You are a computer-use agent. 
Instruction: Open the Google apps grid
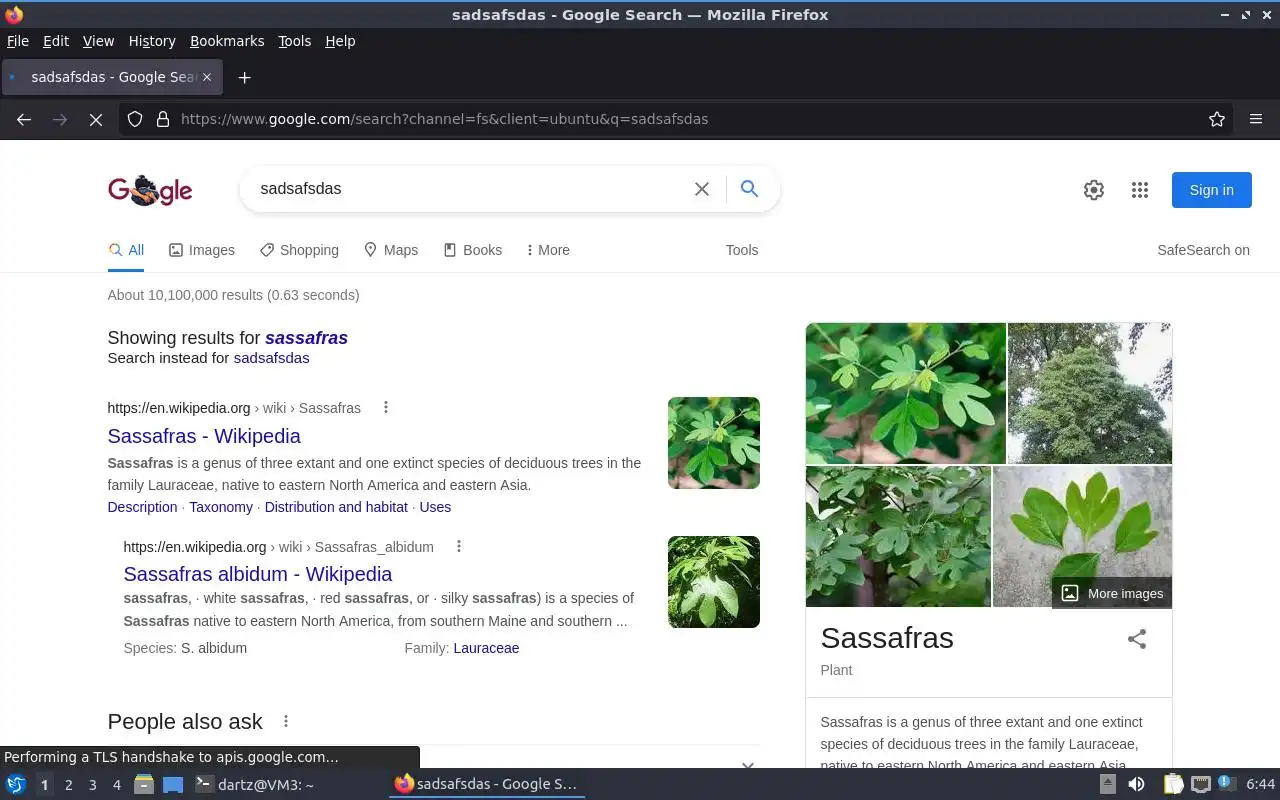[x=1140, y=190]
